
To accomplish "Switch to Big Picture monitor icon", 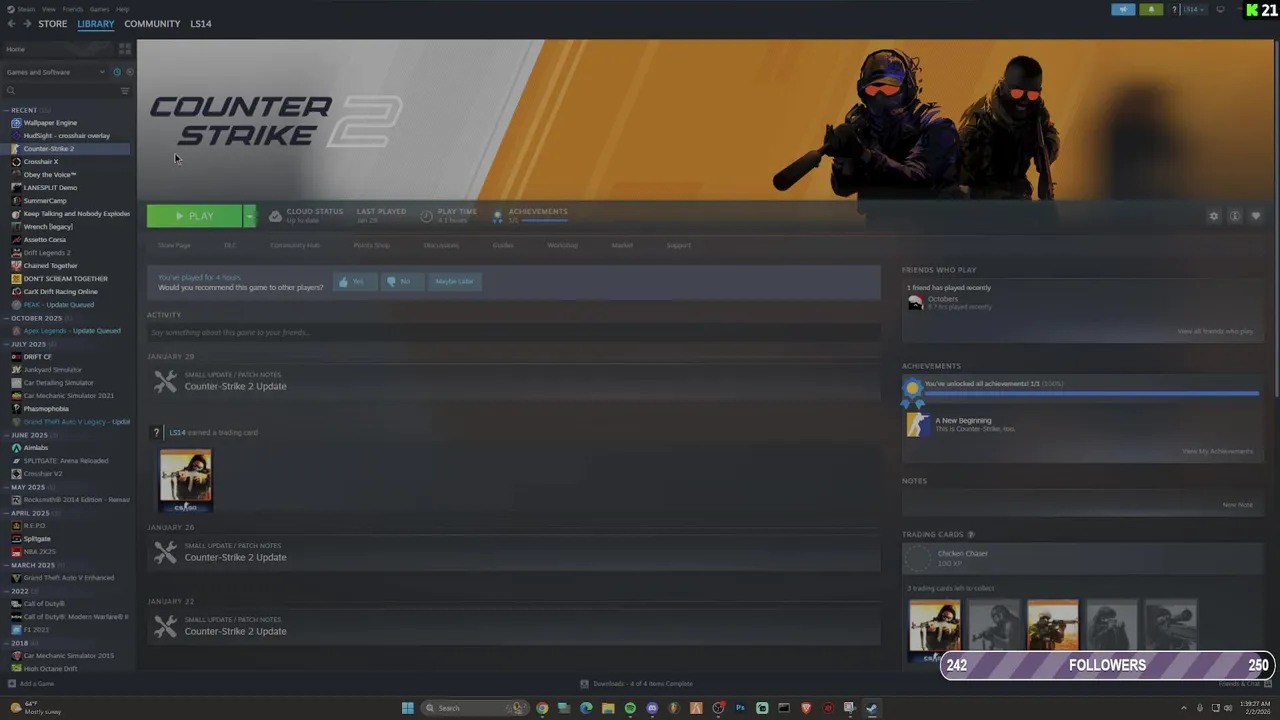I will point(1220,9).
